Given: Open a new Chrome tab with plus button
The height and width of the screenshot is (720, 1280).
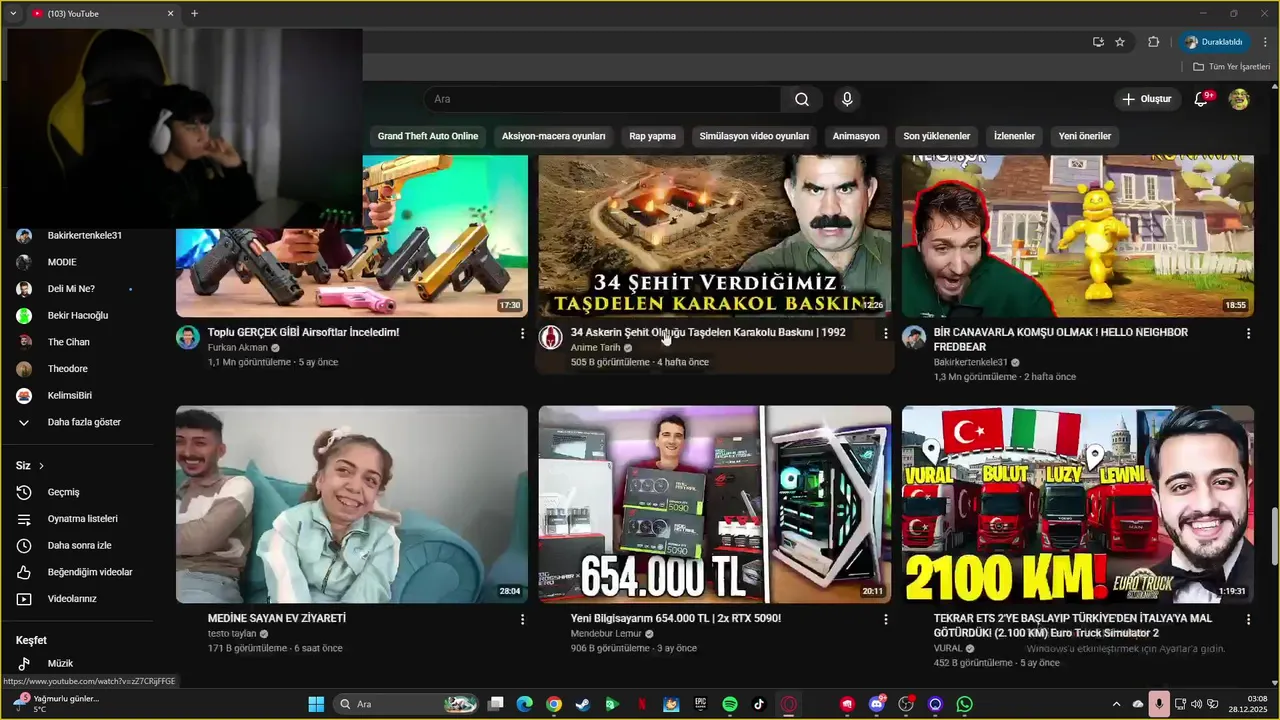Looking at the screenshot, I should 194,14.
